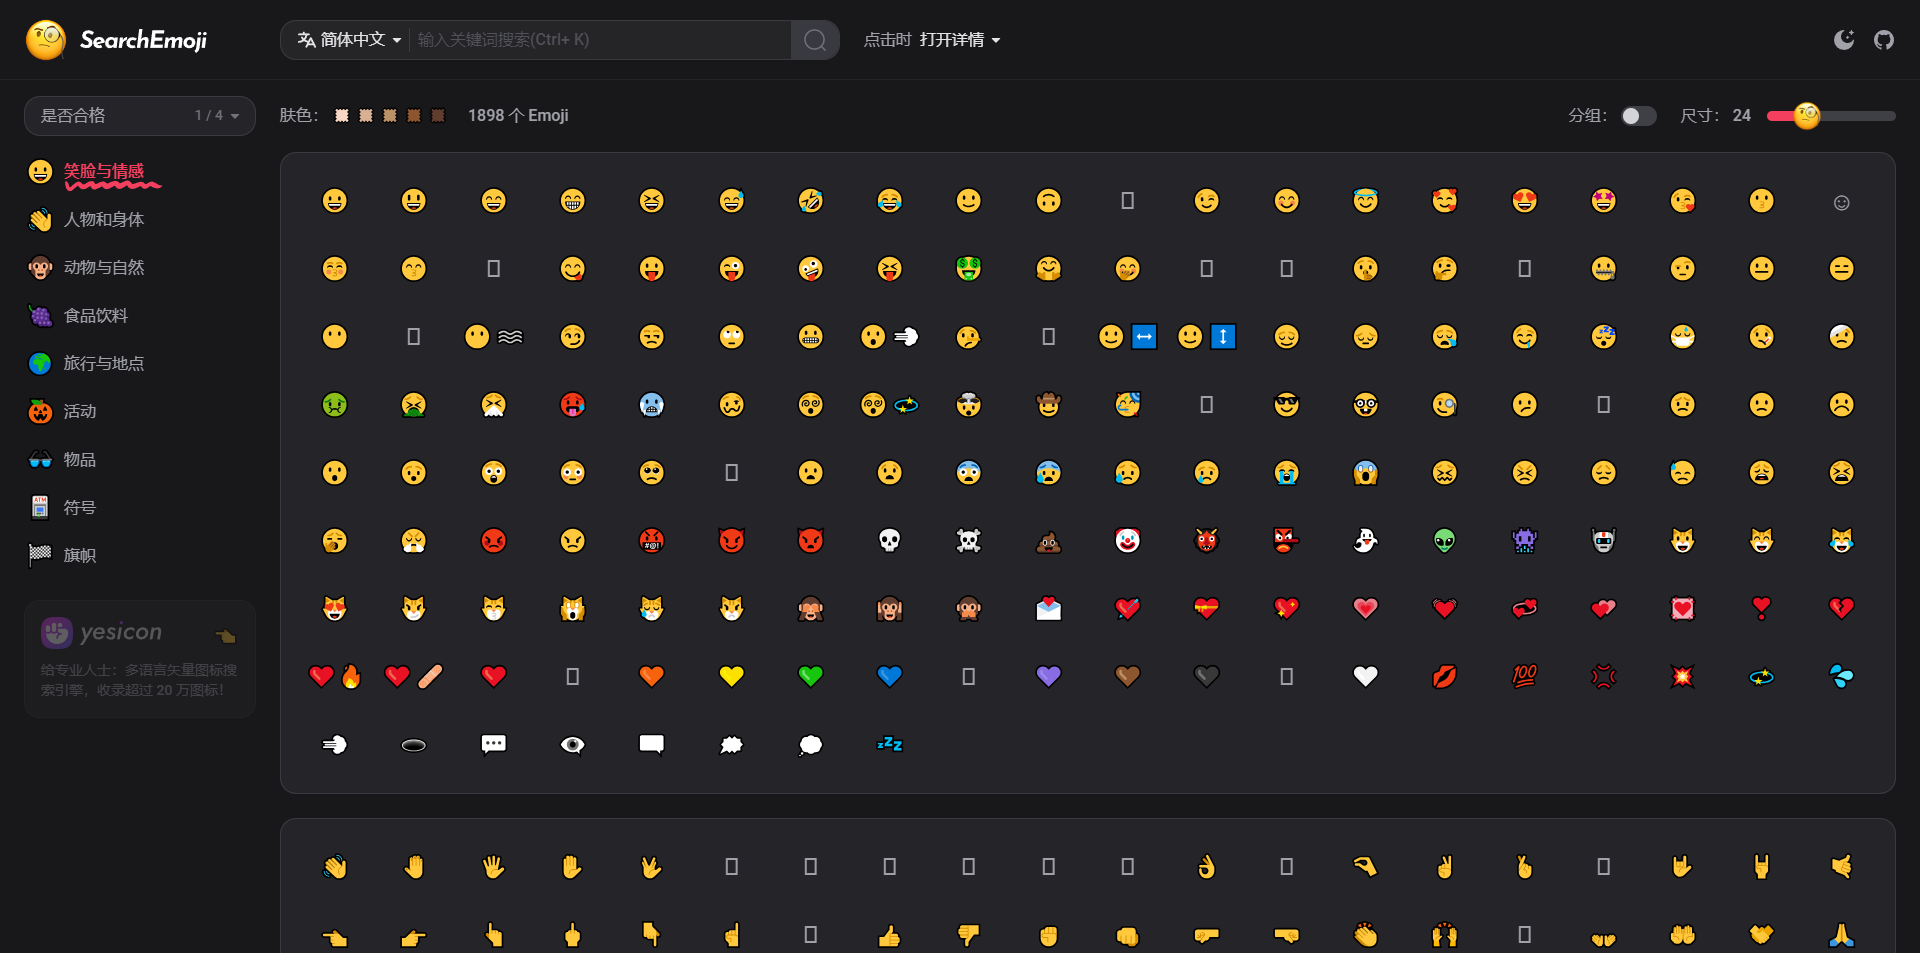1920x953 pixels.
Task: Click the blue zzz sleeping emoji
Action: tap(889, 745)
